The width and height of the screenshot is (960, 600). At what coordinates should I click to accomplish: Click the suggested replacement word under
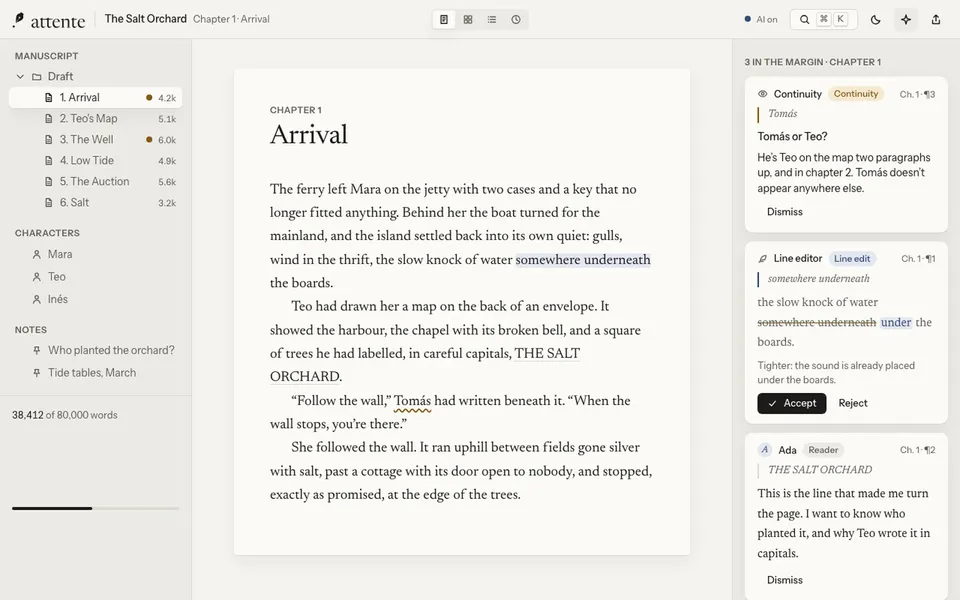[896, 323]
